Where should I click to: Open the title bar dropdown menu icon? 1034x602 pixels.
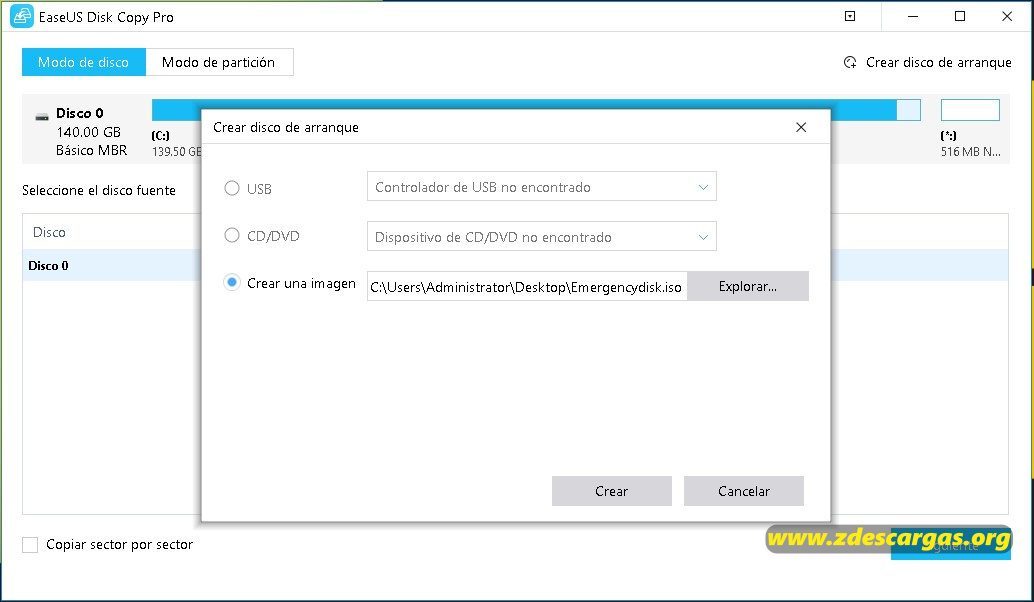[x=850, y=16]
